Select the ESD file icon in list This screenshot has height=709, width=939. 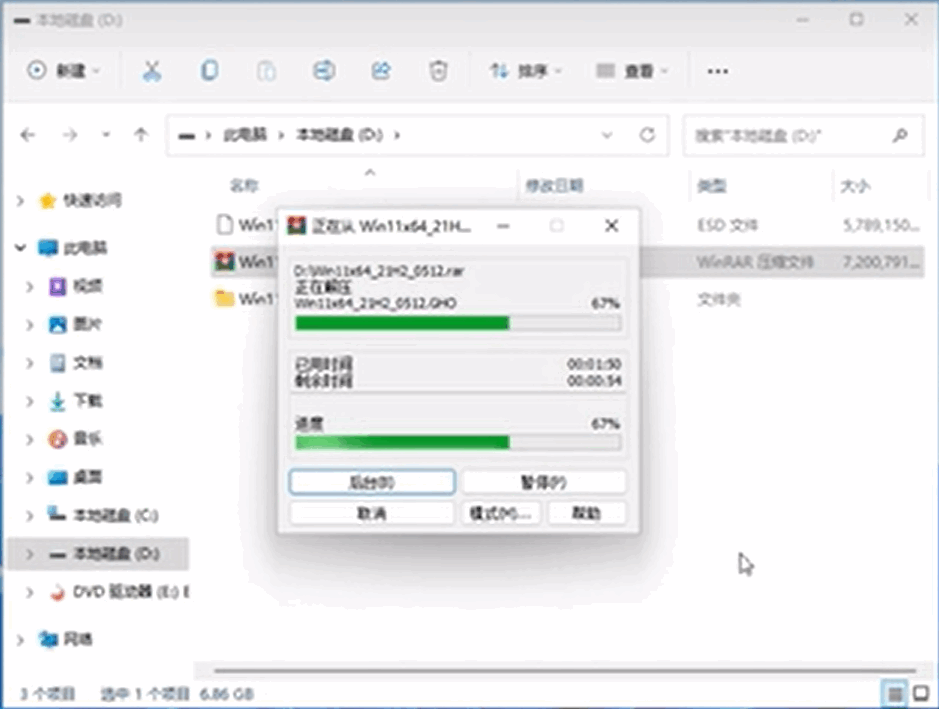225,225
